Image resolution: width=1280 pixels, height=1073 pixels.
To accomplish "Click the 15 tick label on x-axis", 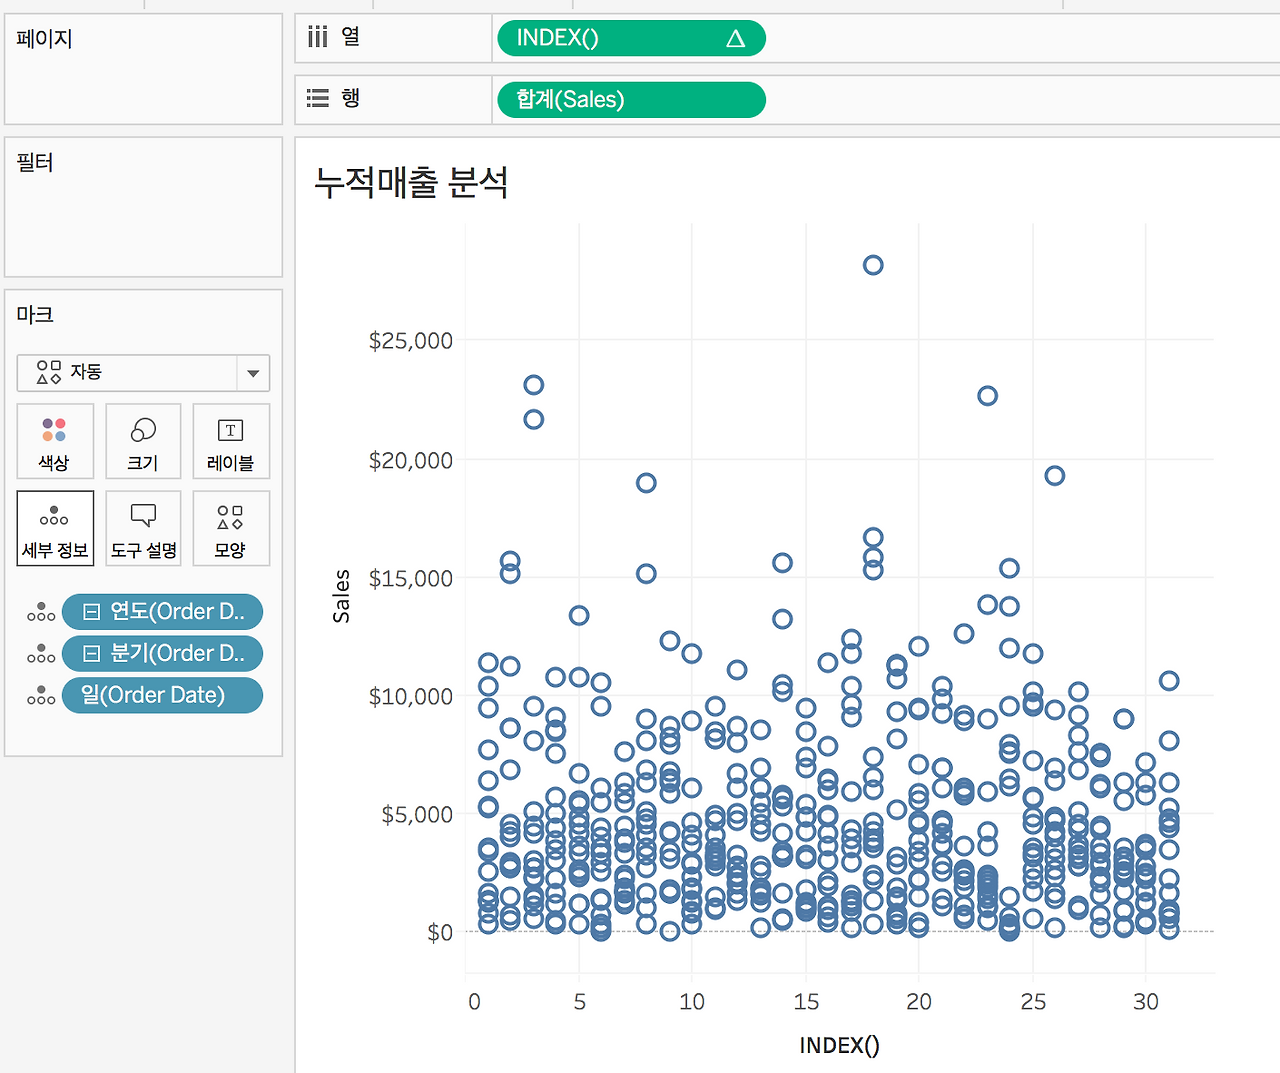I will tap(806, 1002).
